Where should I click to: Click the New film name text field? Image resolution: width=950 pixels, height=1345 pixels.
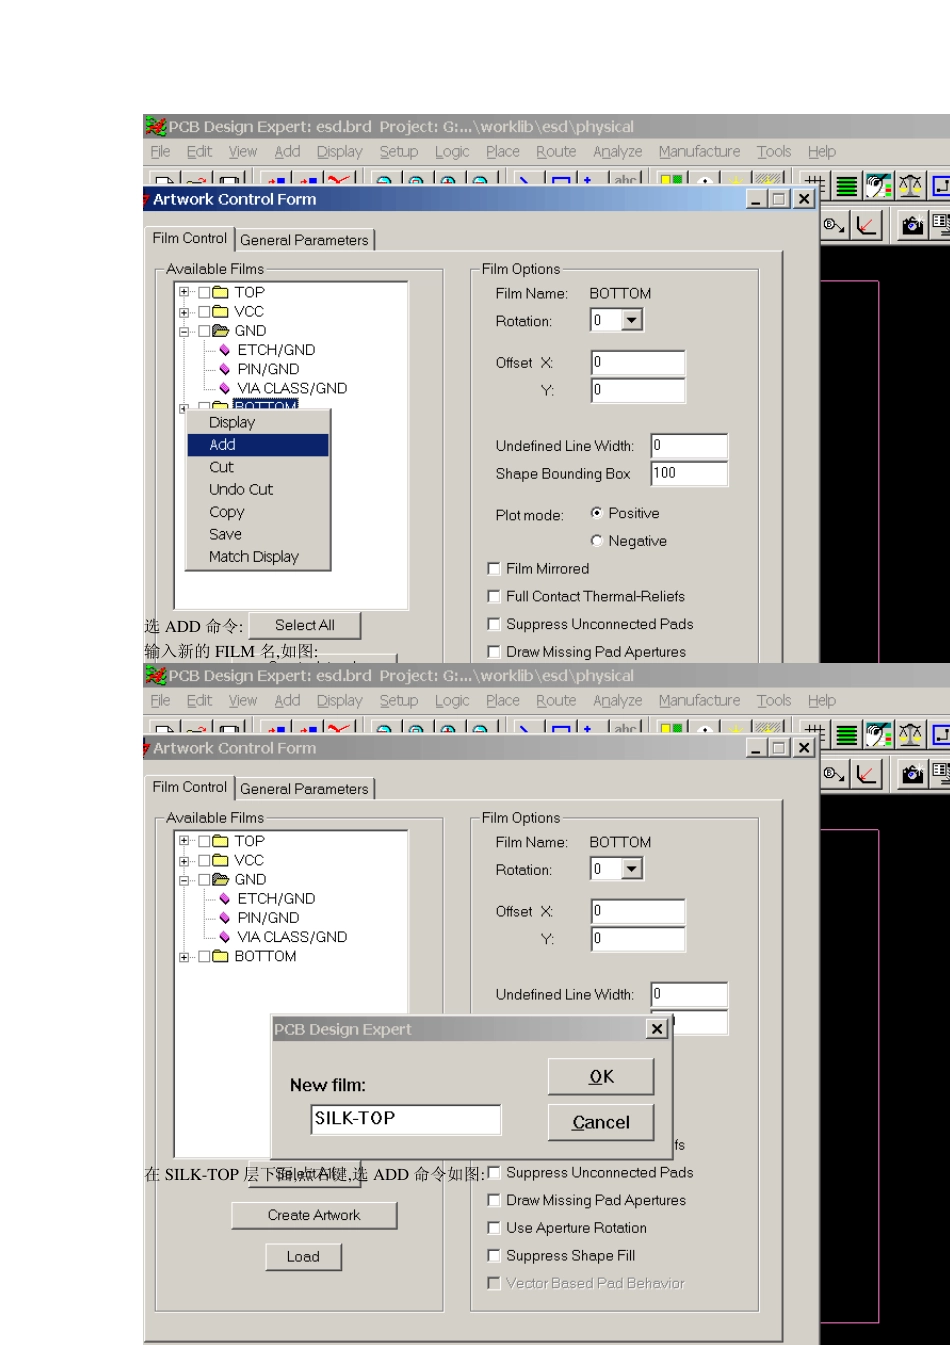pos(405,1119)
